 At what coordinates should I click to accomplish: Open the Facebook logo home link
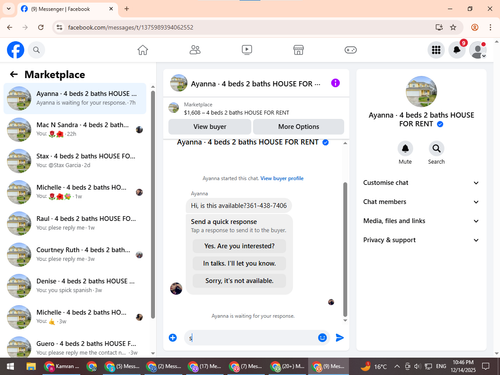pyautogui.click(x=15, y=50)
